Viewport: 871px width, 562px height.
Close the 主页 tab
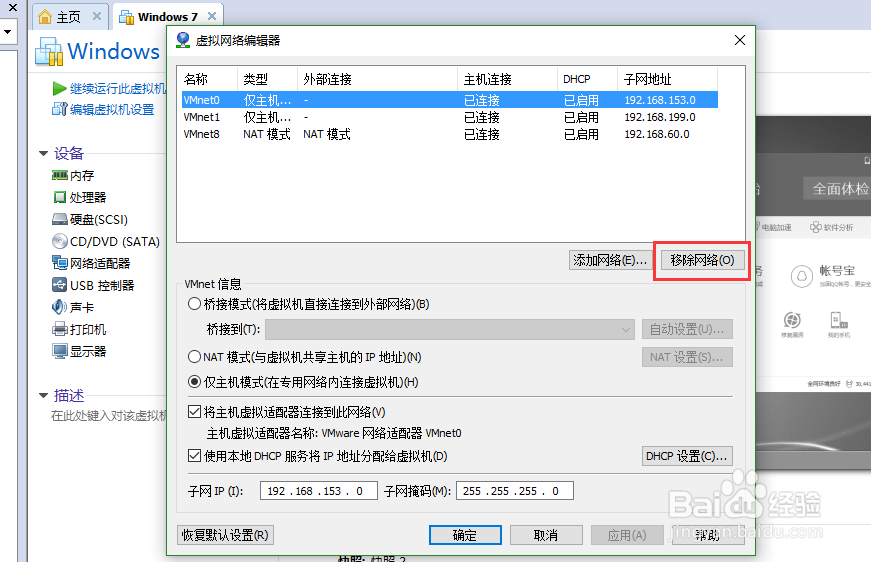[97, 16]
